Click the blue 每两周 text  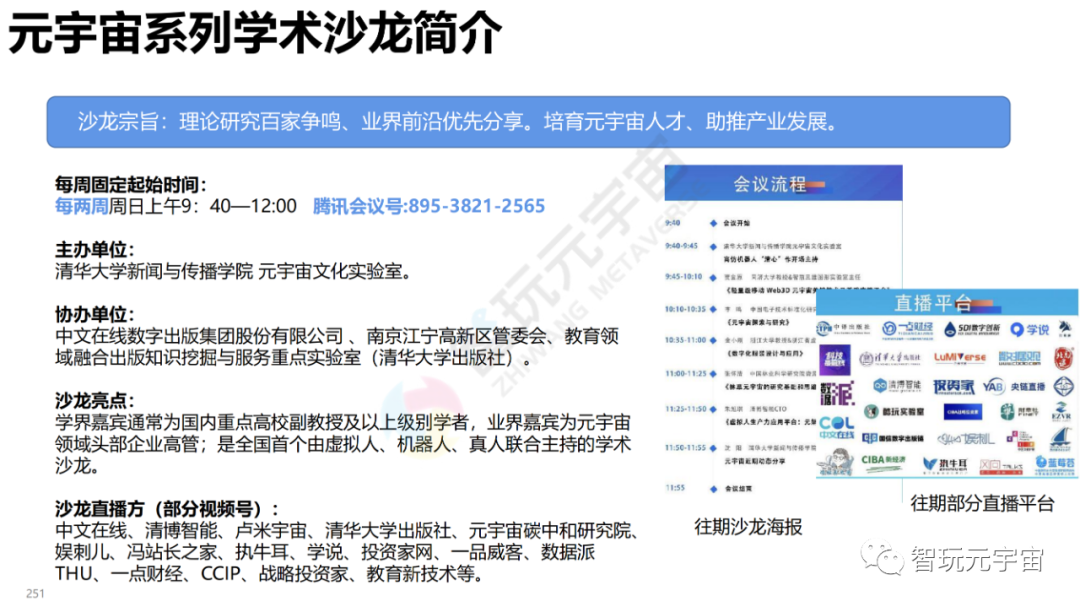coord(82,206)
